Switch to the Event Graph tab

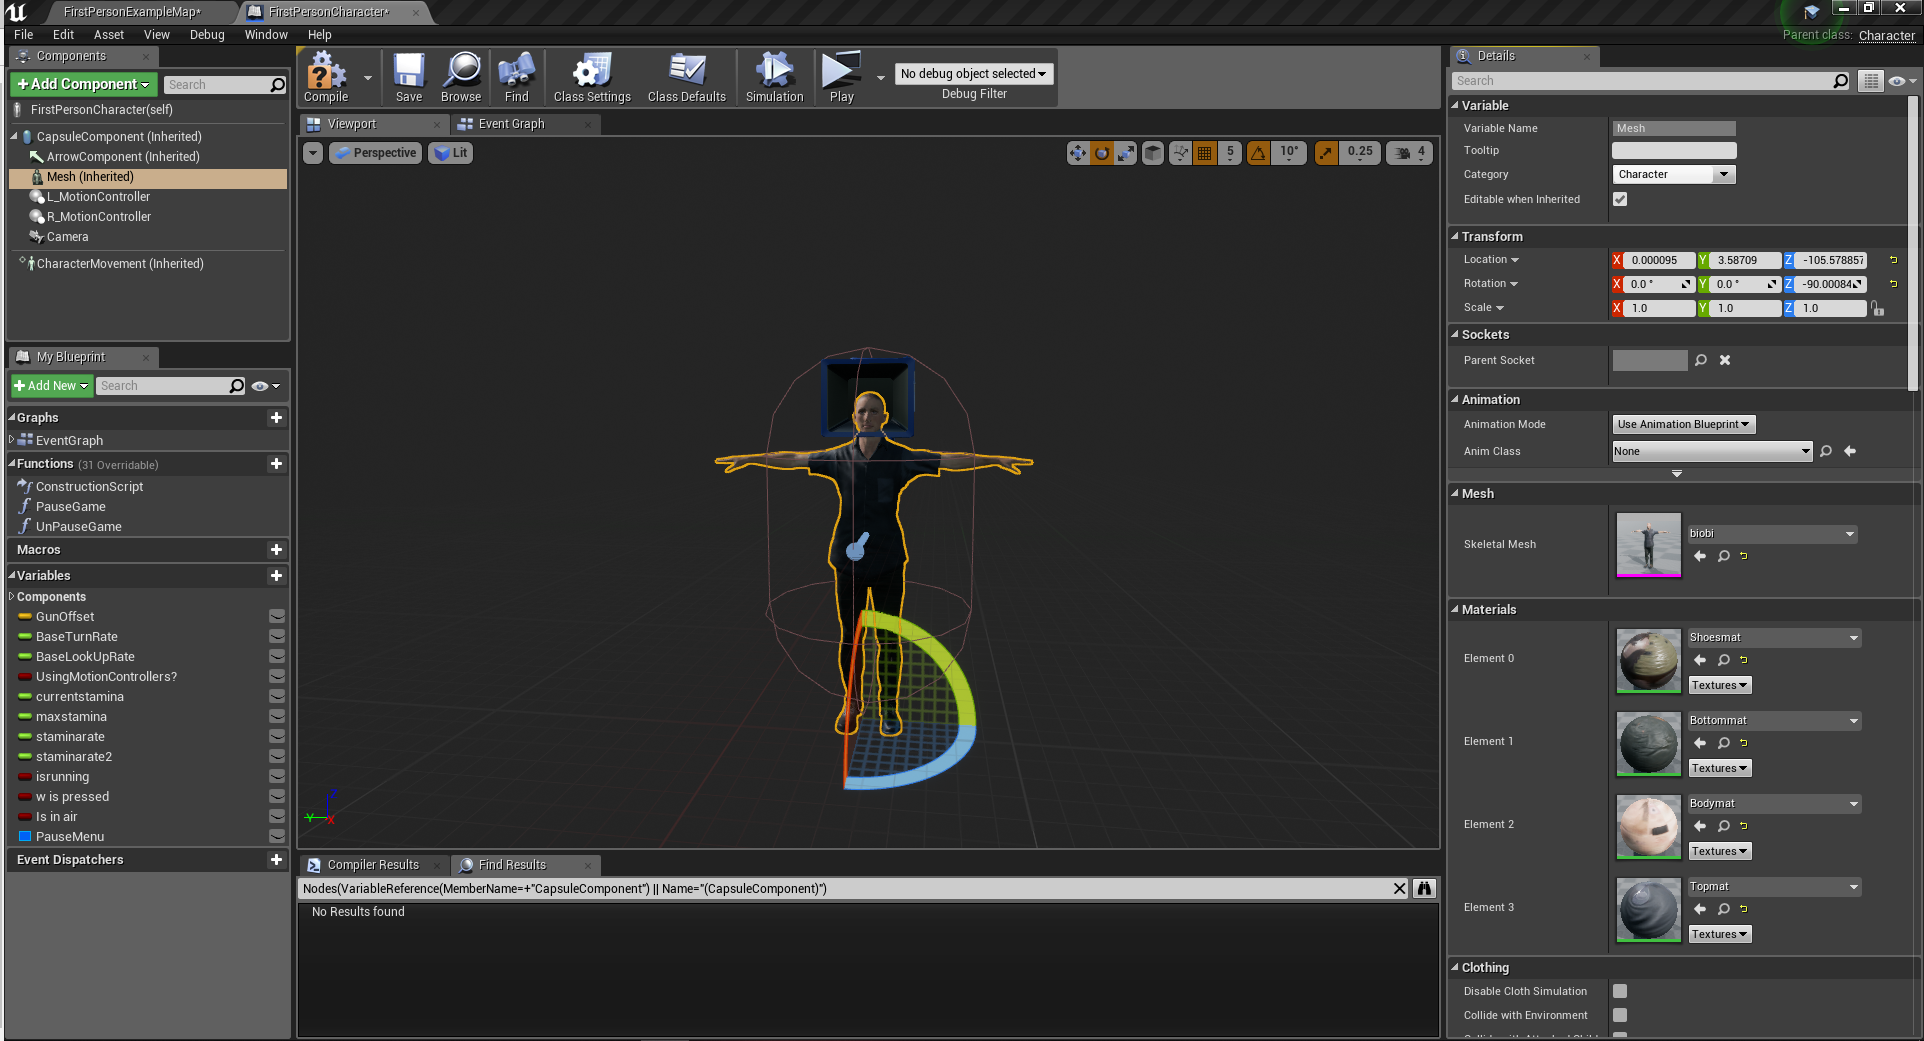click(x=511, y=124)
